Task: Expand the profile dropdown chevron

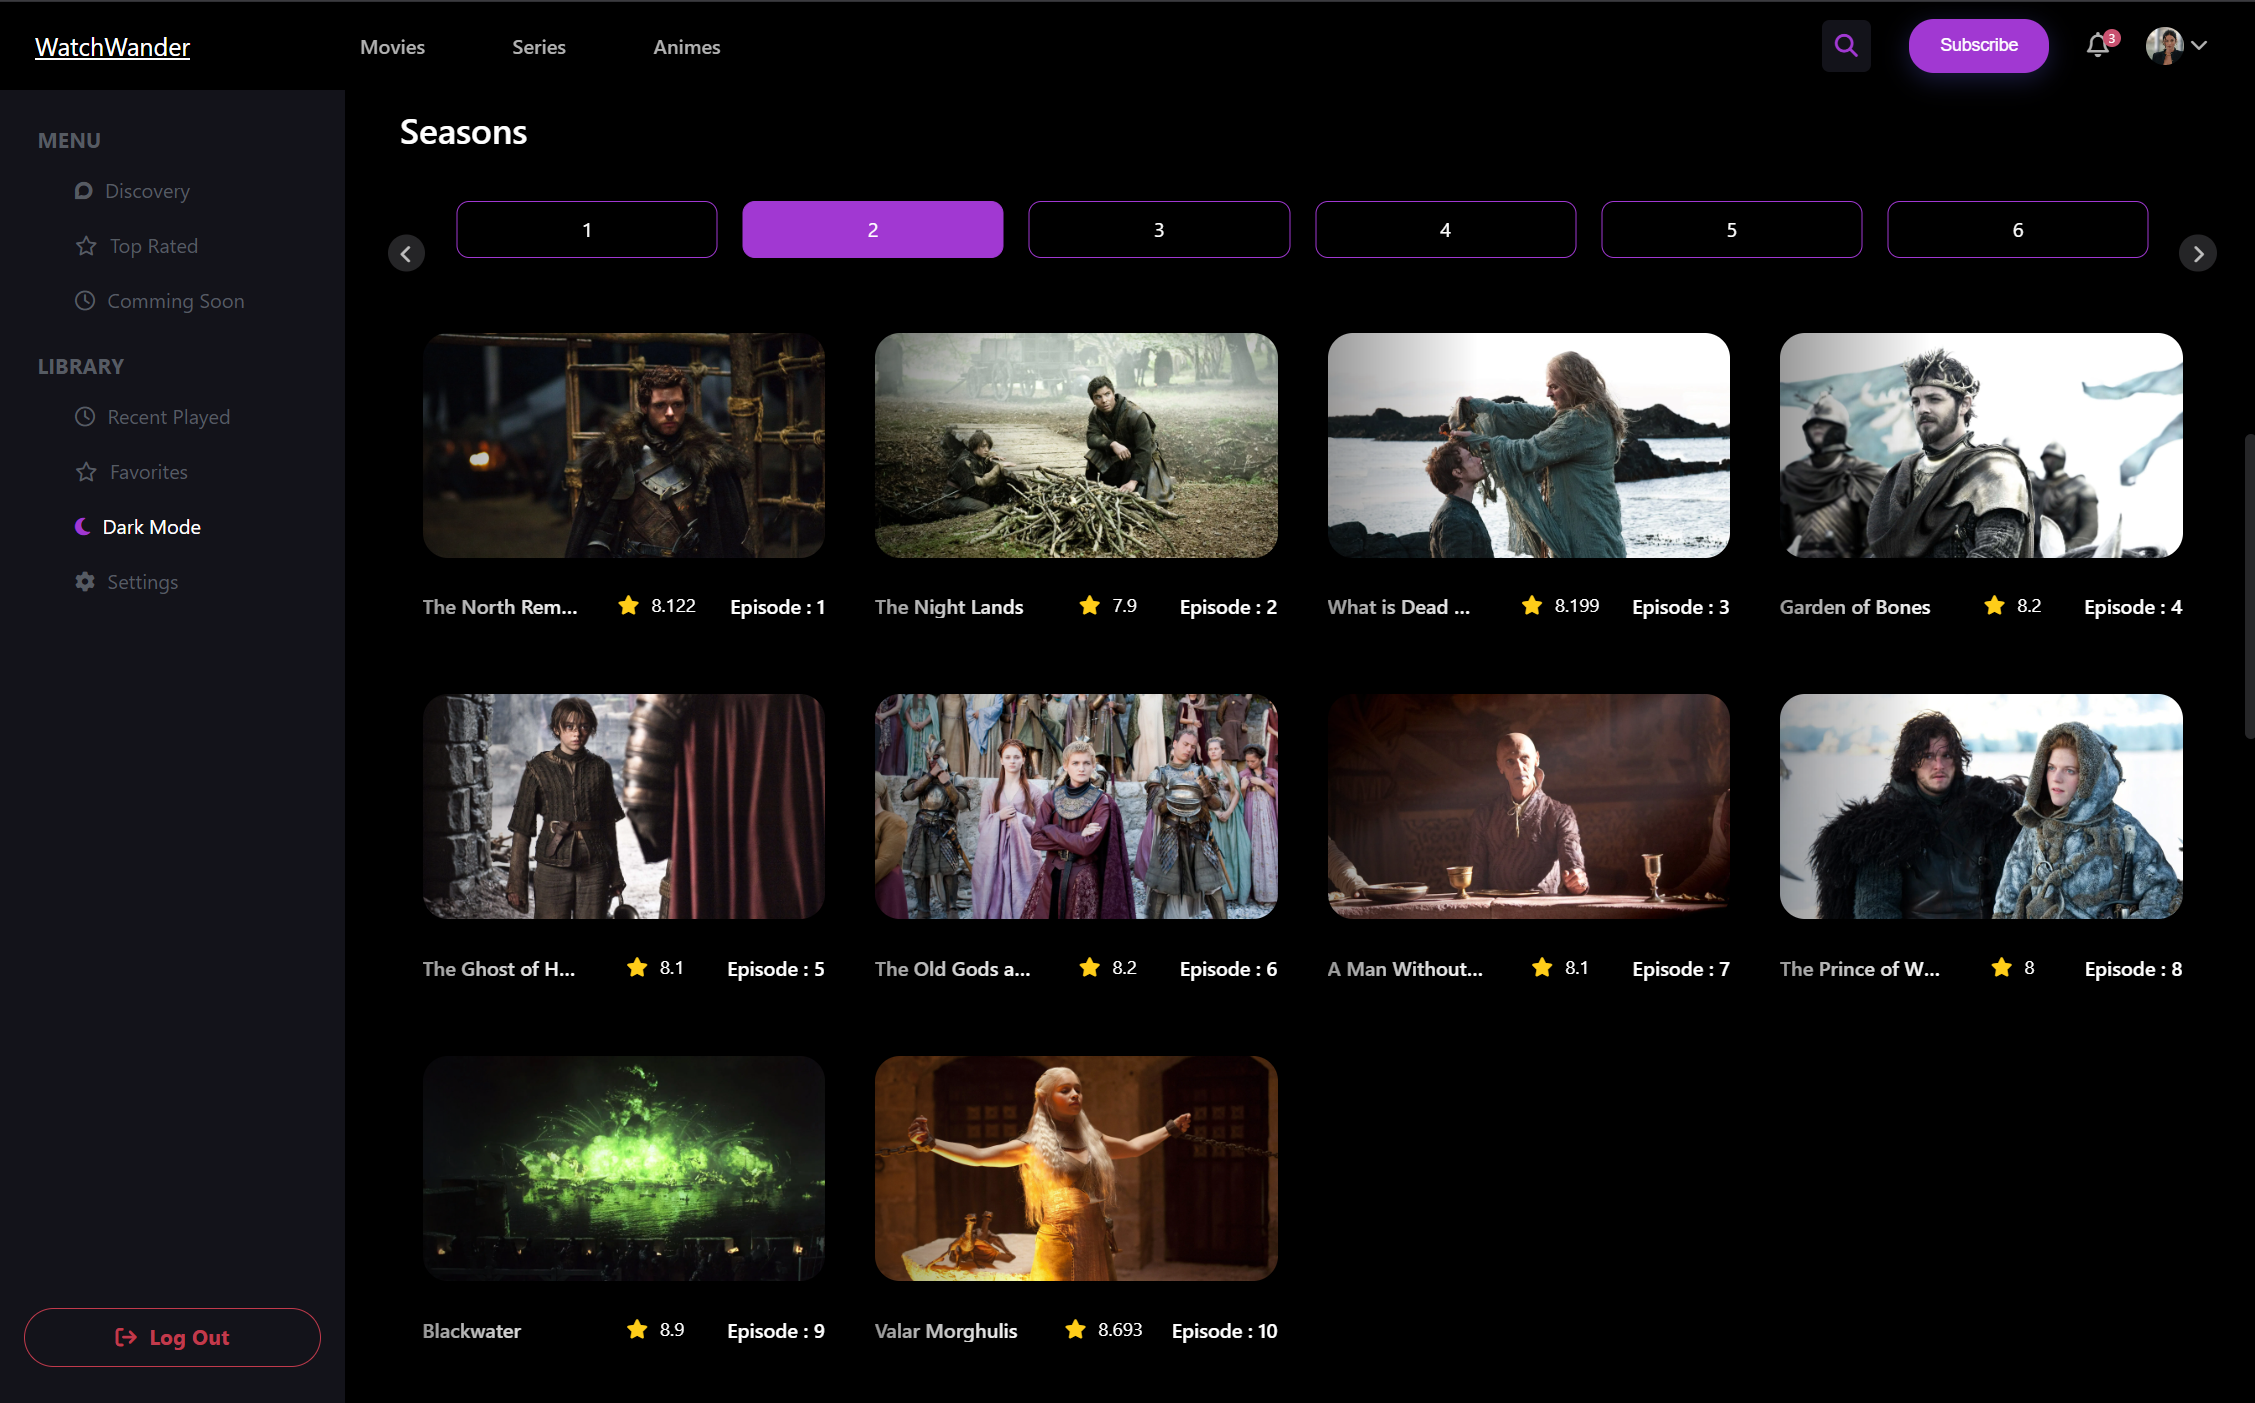Action: [2199, 46]
